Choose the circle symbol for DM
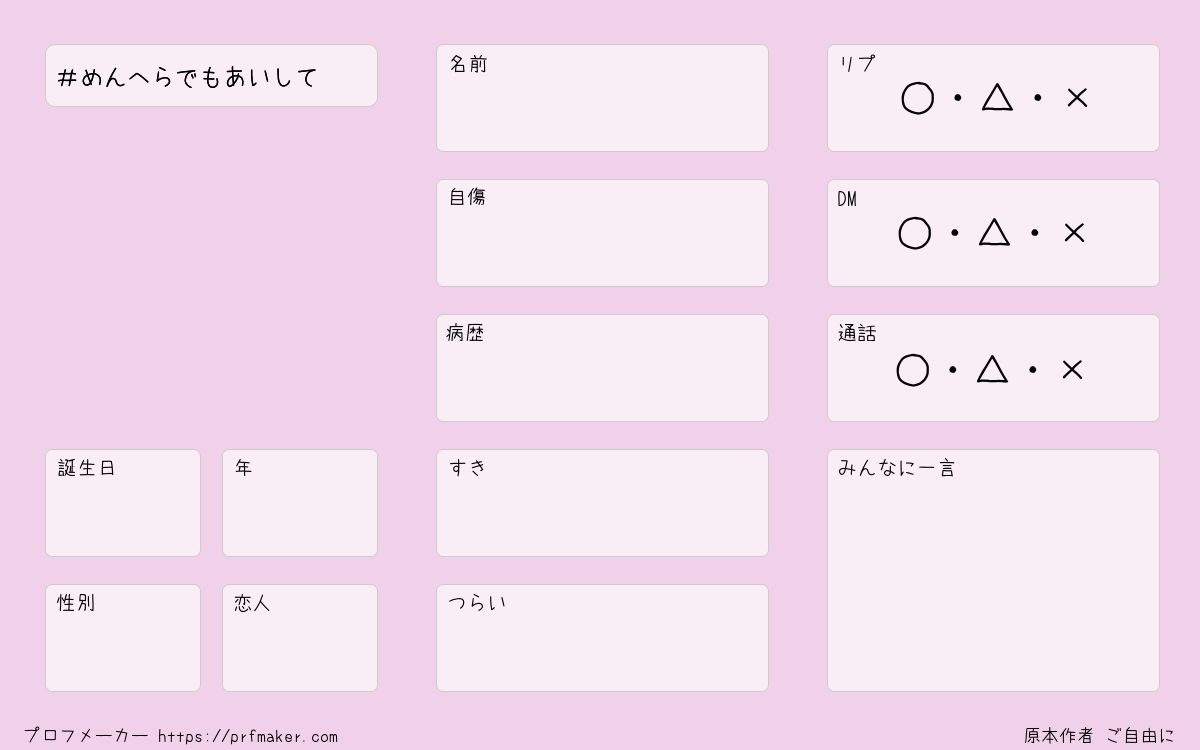 (914, 233)
